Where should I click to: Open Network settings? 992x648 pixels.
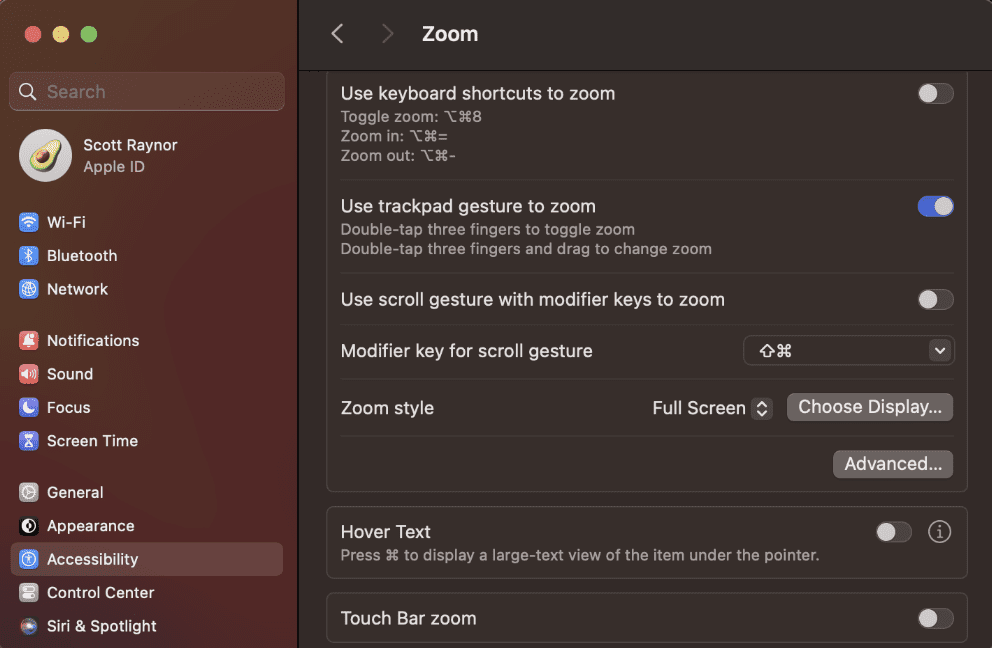[x=77, y=289]
